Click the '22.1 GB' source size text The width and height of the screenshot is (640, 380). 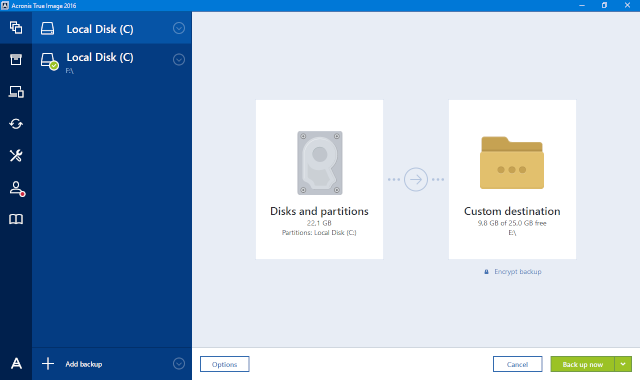pos(319,223)
